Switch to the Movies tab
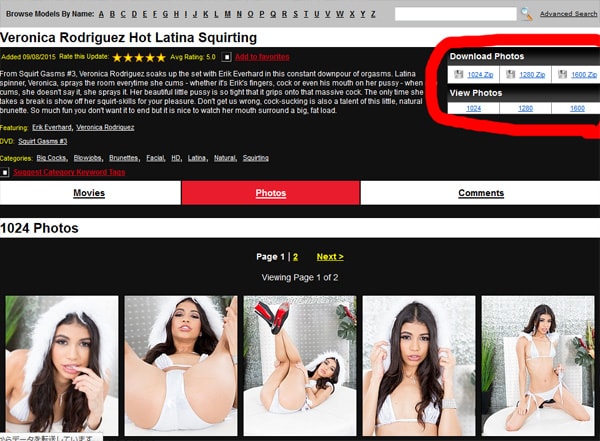Viewport: 600px width, 441px height. point(89,193)
